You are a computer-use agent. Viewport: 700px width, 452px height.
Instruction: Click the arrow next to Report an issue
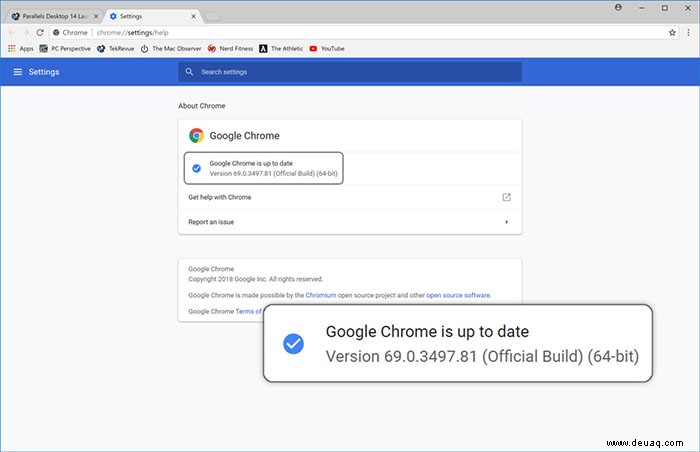(x=506, y=222)
